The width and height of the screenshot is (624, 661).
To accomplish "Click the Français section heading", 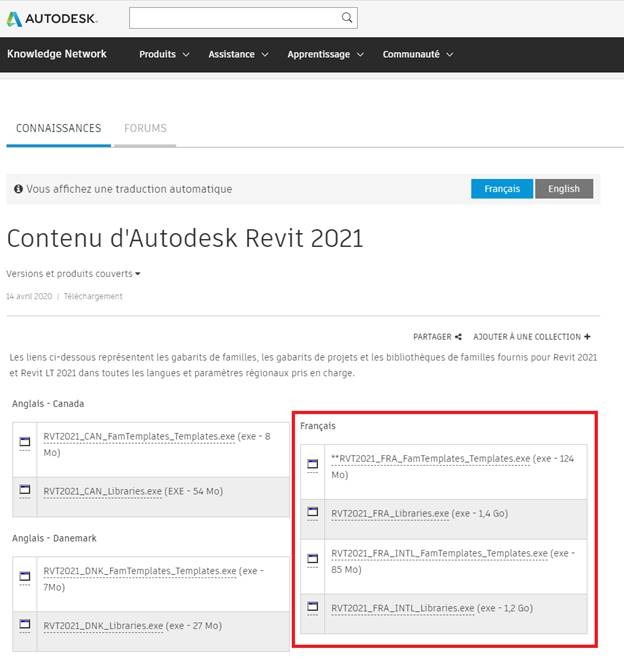I will [318, 426].
